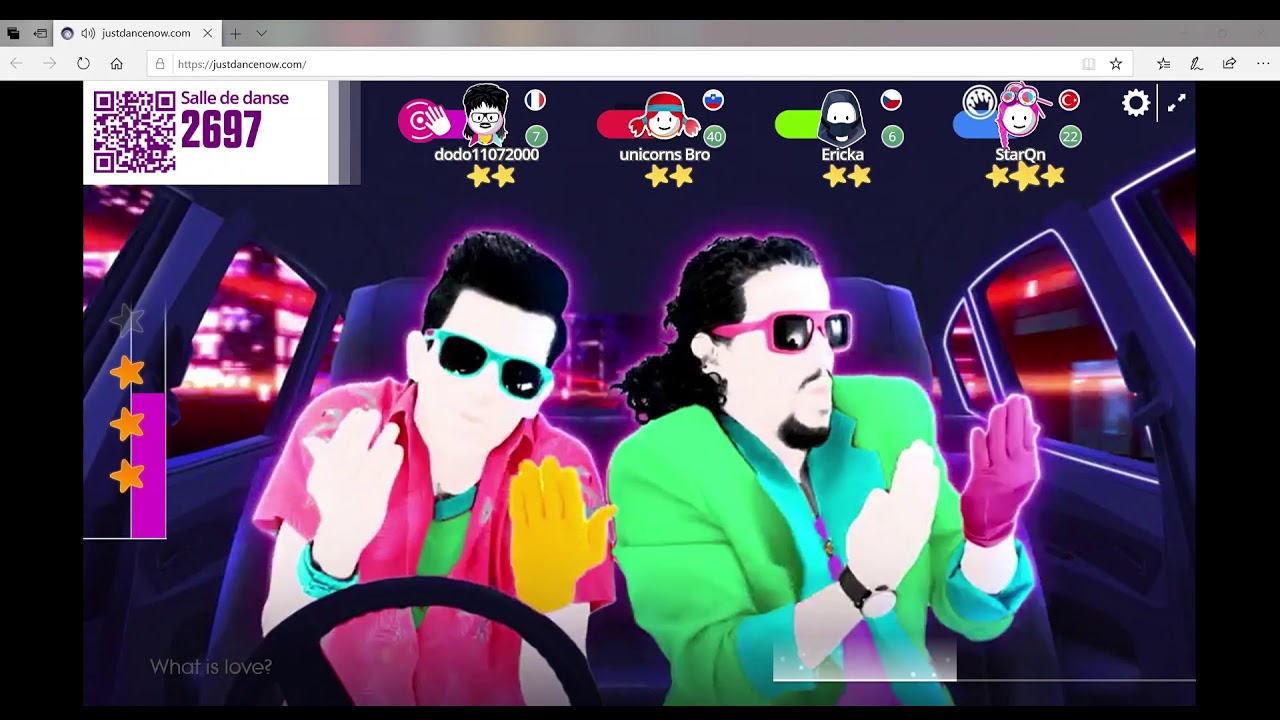Close the justdancenow.com tab
Screen dimensions: 1280x720
207,33
